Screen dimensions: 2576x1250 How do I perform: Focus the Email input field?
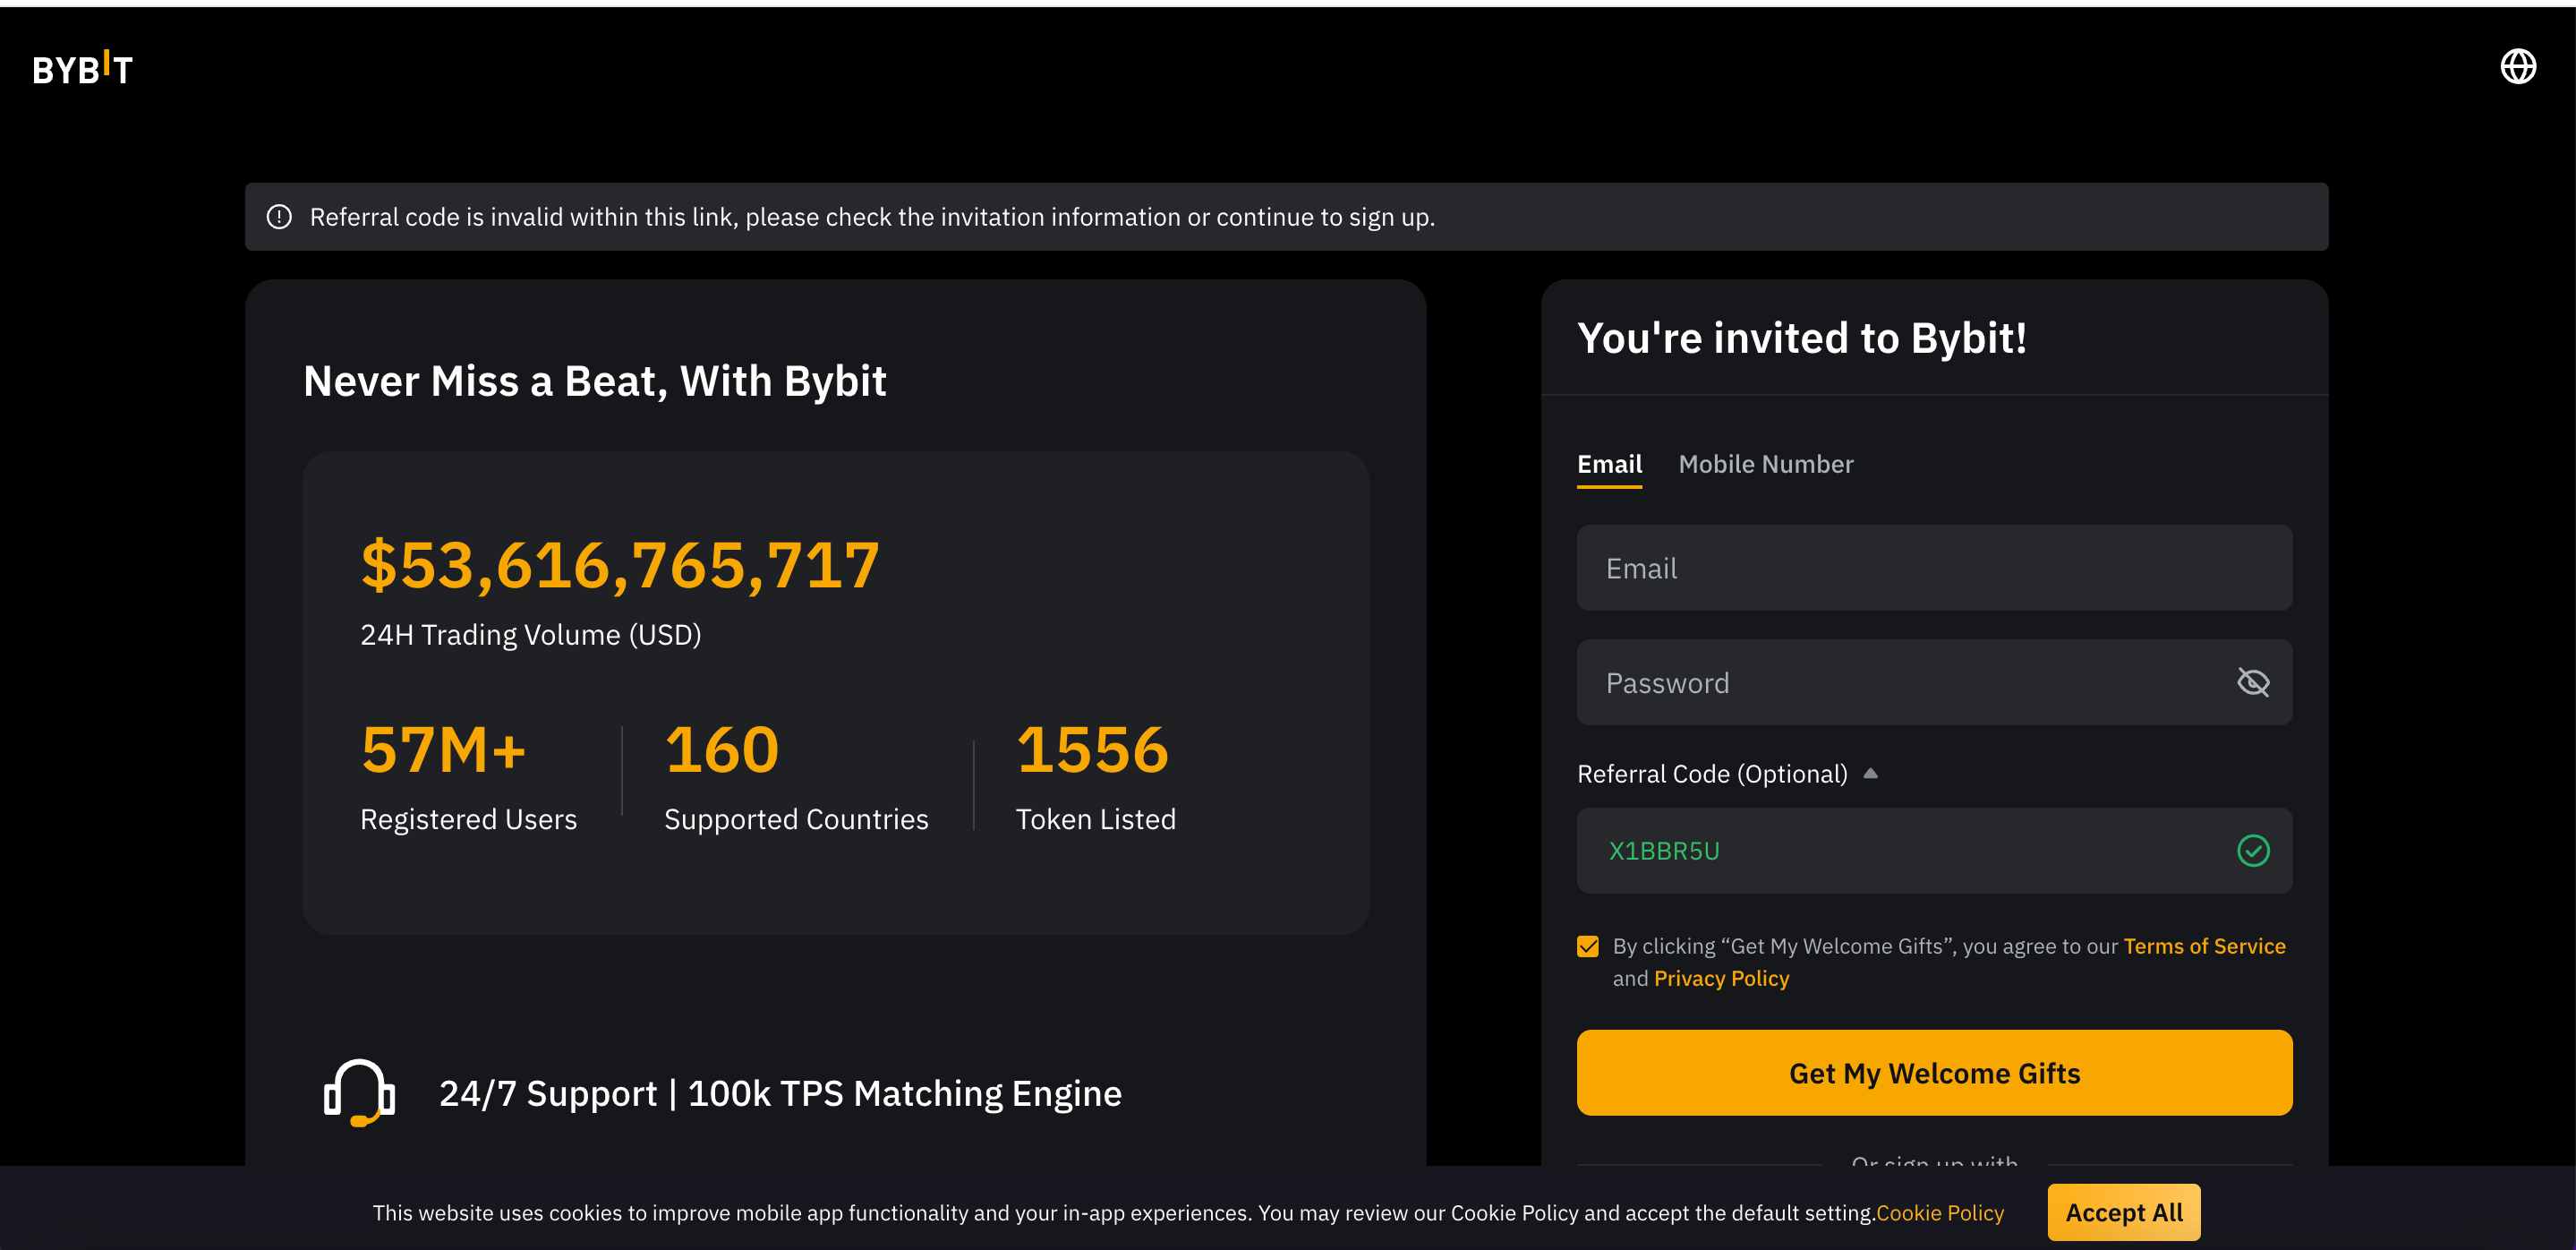[1933, 568]
